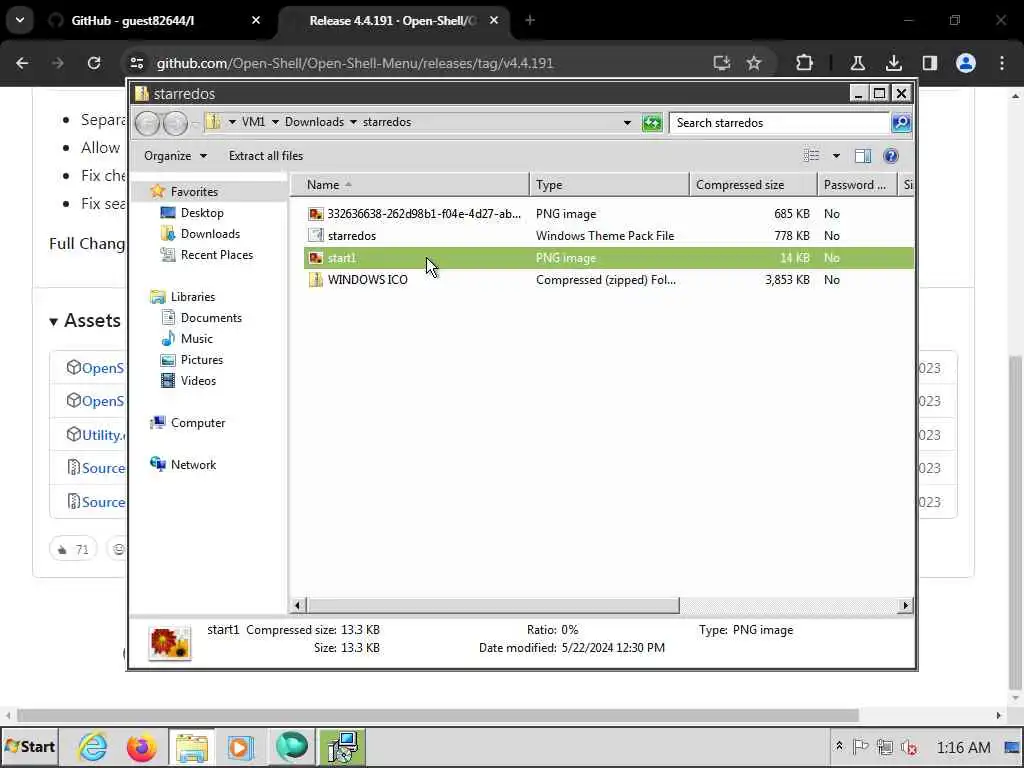
Task: Open Chrome three-dot menu
Action: click(x=1002, y=63)
